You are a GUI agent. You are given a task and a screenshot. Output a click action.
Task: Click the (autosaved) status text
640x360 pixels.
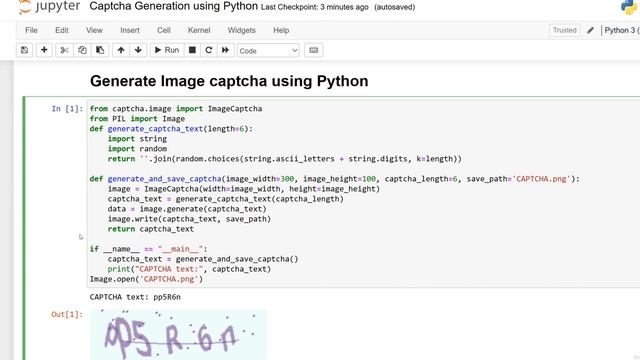[x=394, y=7]
